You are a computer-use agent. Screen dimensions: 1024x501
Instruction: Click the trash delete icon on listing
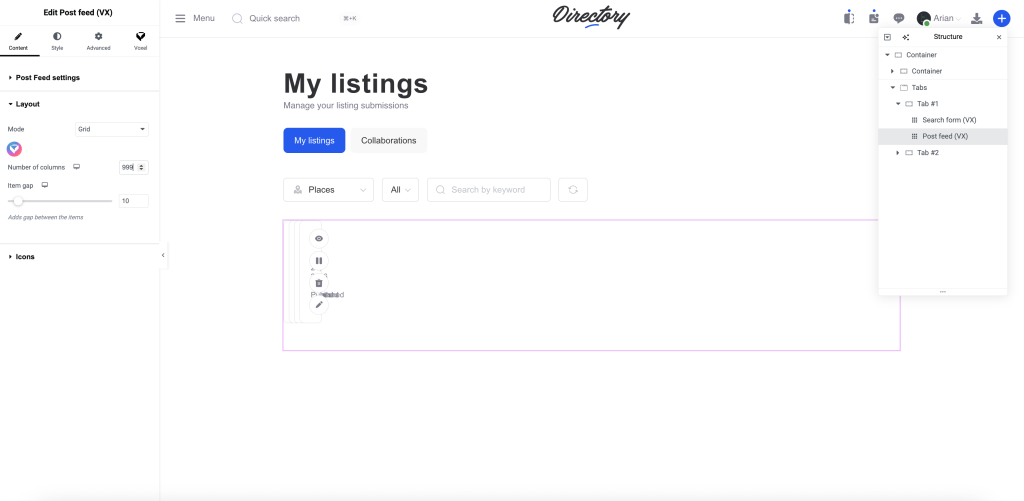(319, 283)
